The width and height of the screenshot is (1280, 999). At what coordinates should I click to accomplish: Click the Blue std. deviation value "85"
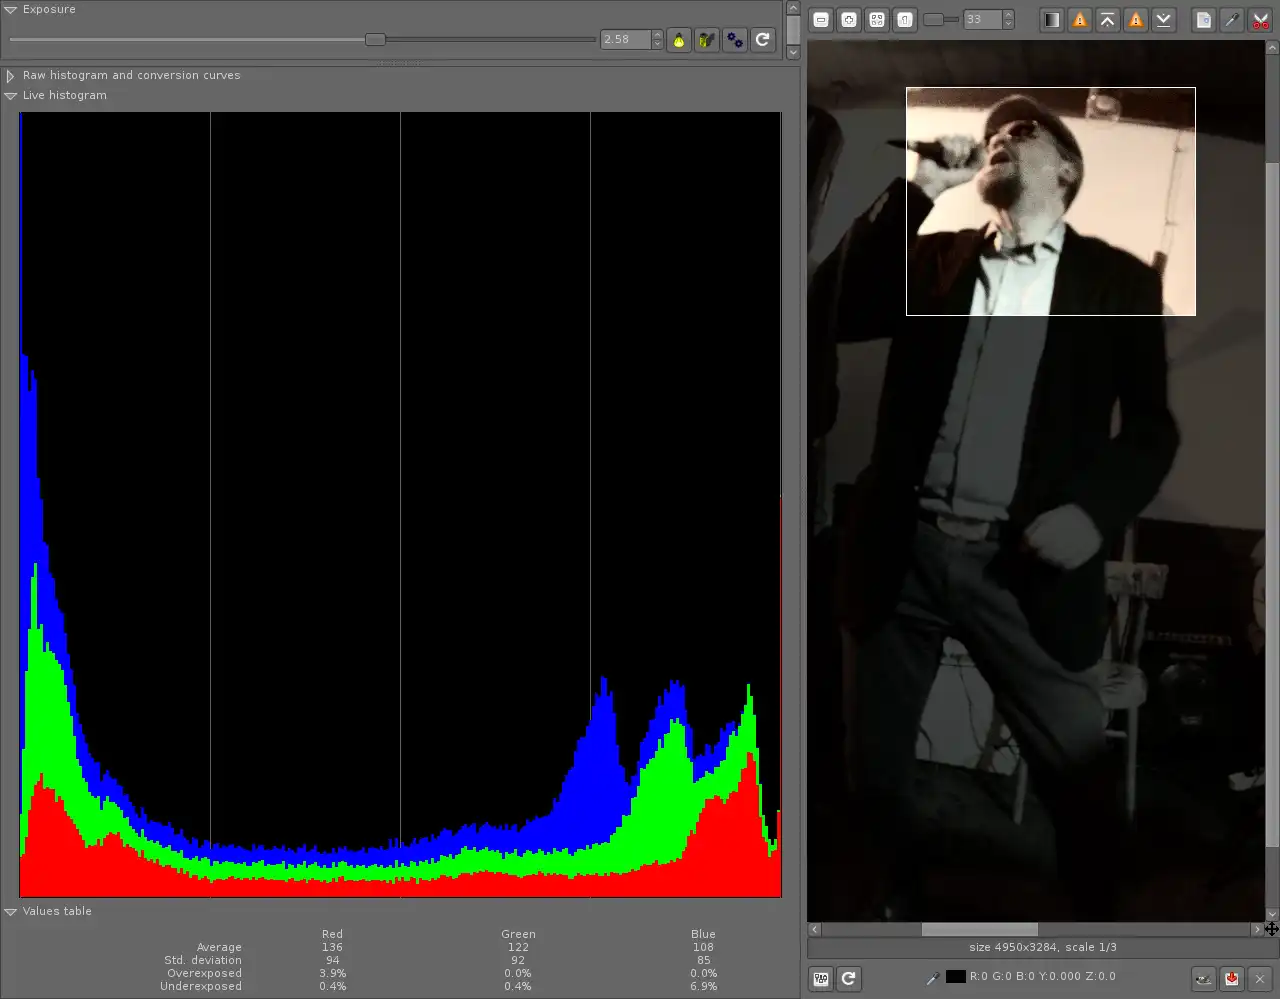(x=703, y=961)
